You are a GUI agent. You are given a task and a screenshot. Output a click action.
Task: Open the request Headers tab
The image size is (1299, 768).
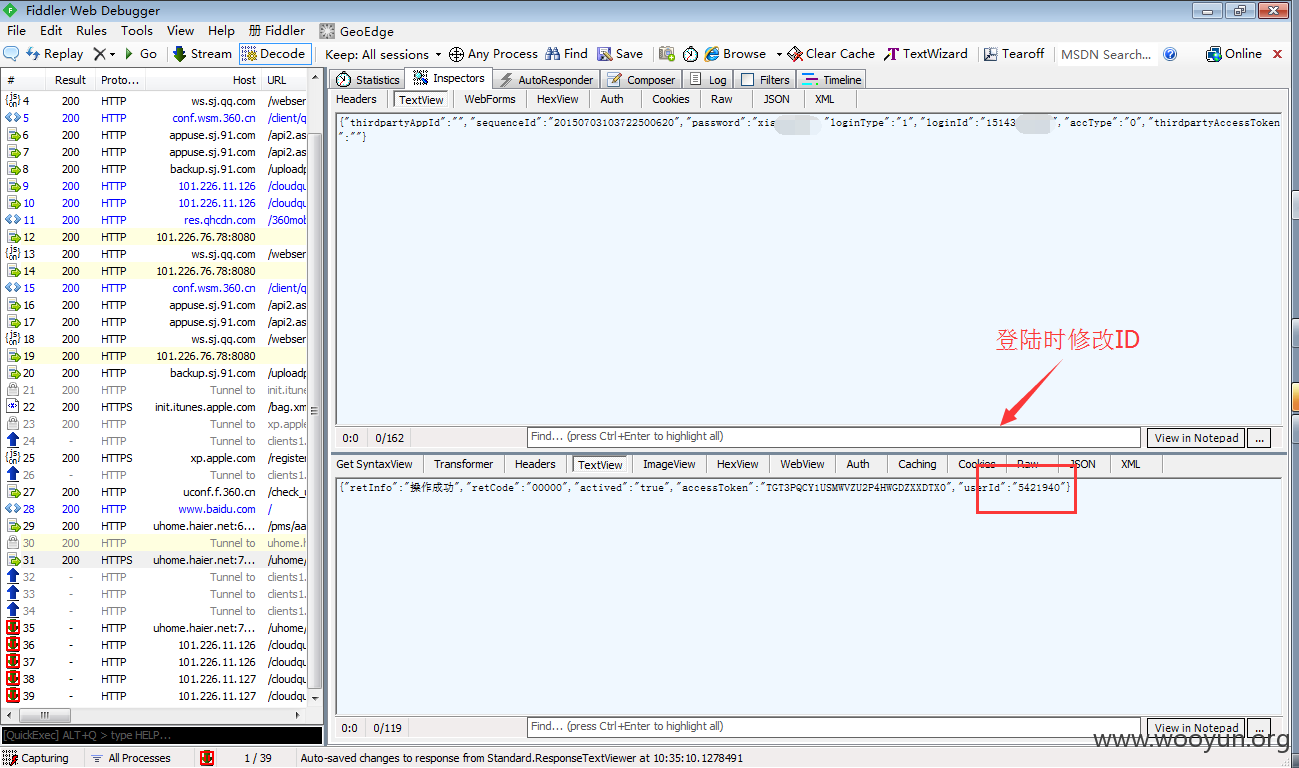[357, 99]
